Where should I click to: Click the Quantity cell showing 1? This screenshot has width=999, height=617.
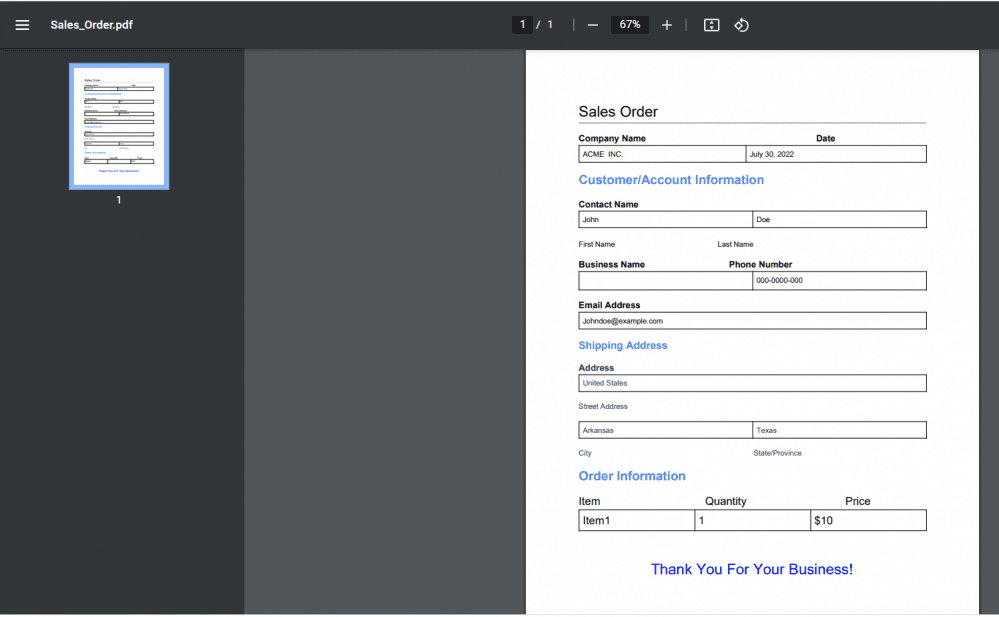coord(752,520)
